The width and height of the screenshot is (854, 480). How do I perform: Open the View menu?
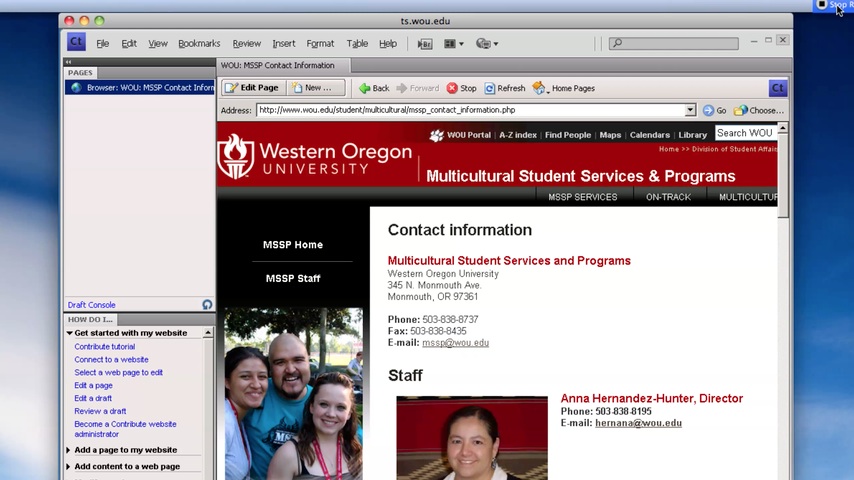tap(158, 44)
